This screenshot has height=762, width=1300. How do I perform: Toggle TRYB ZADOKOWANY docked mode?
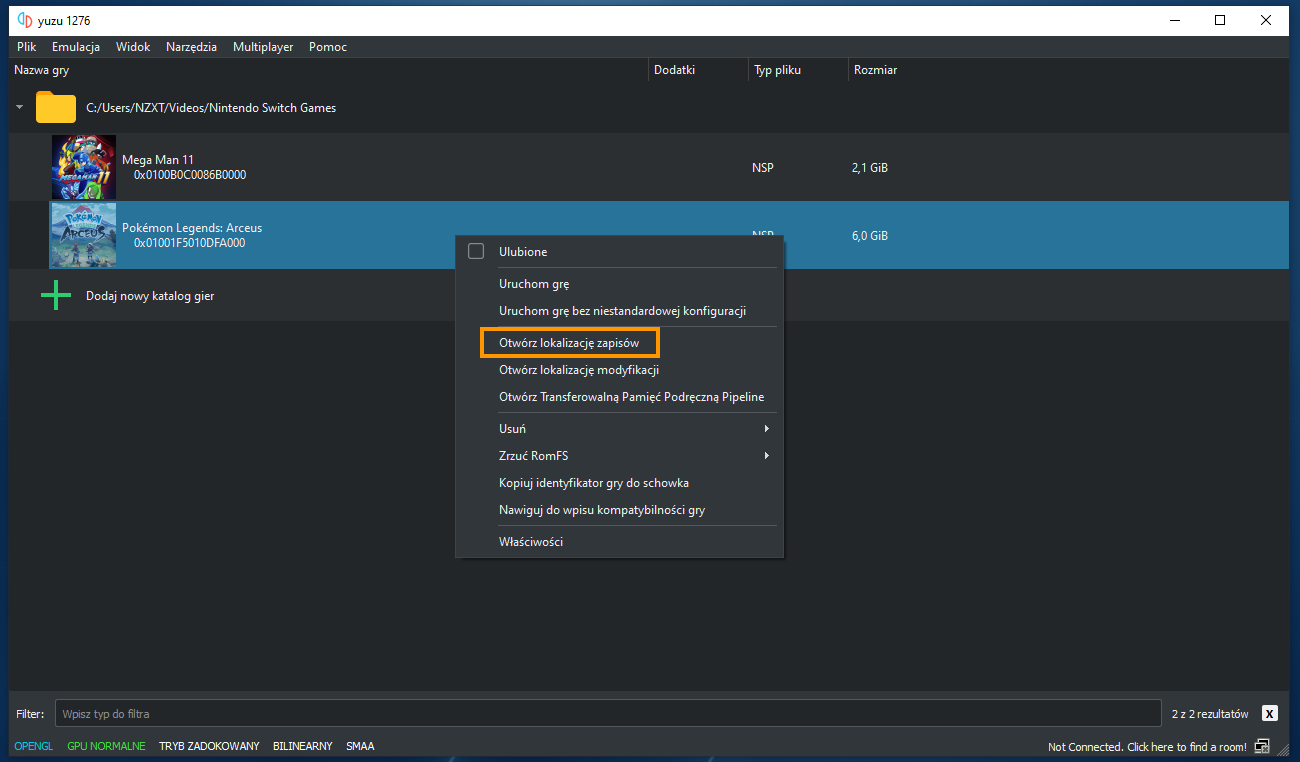click(x=209, y=746)
